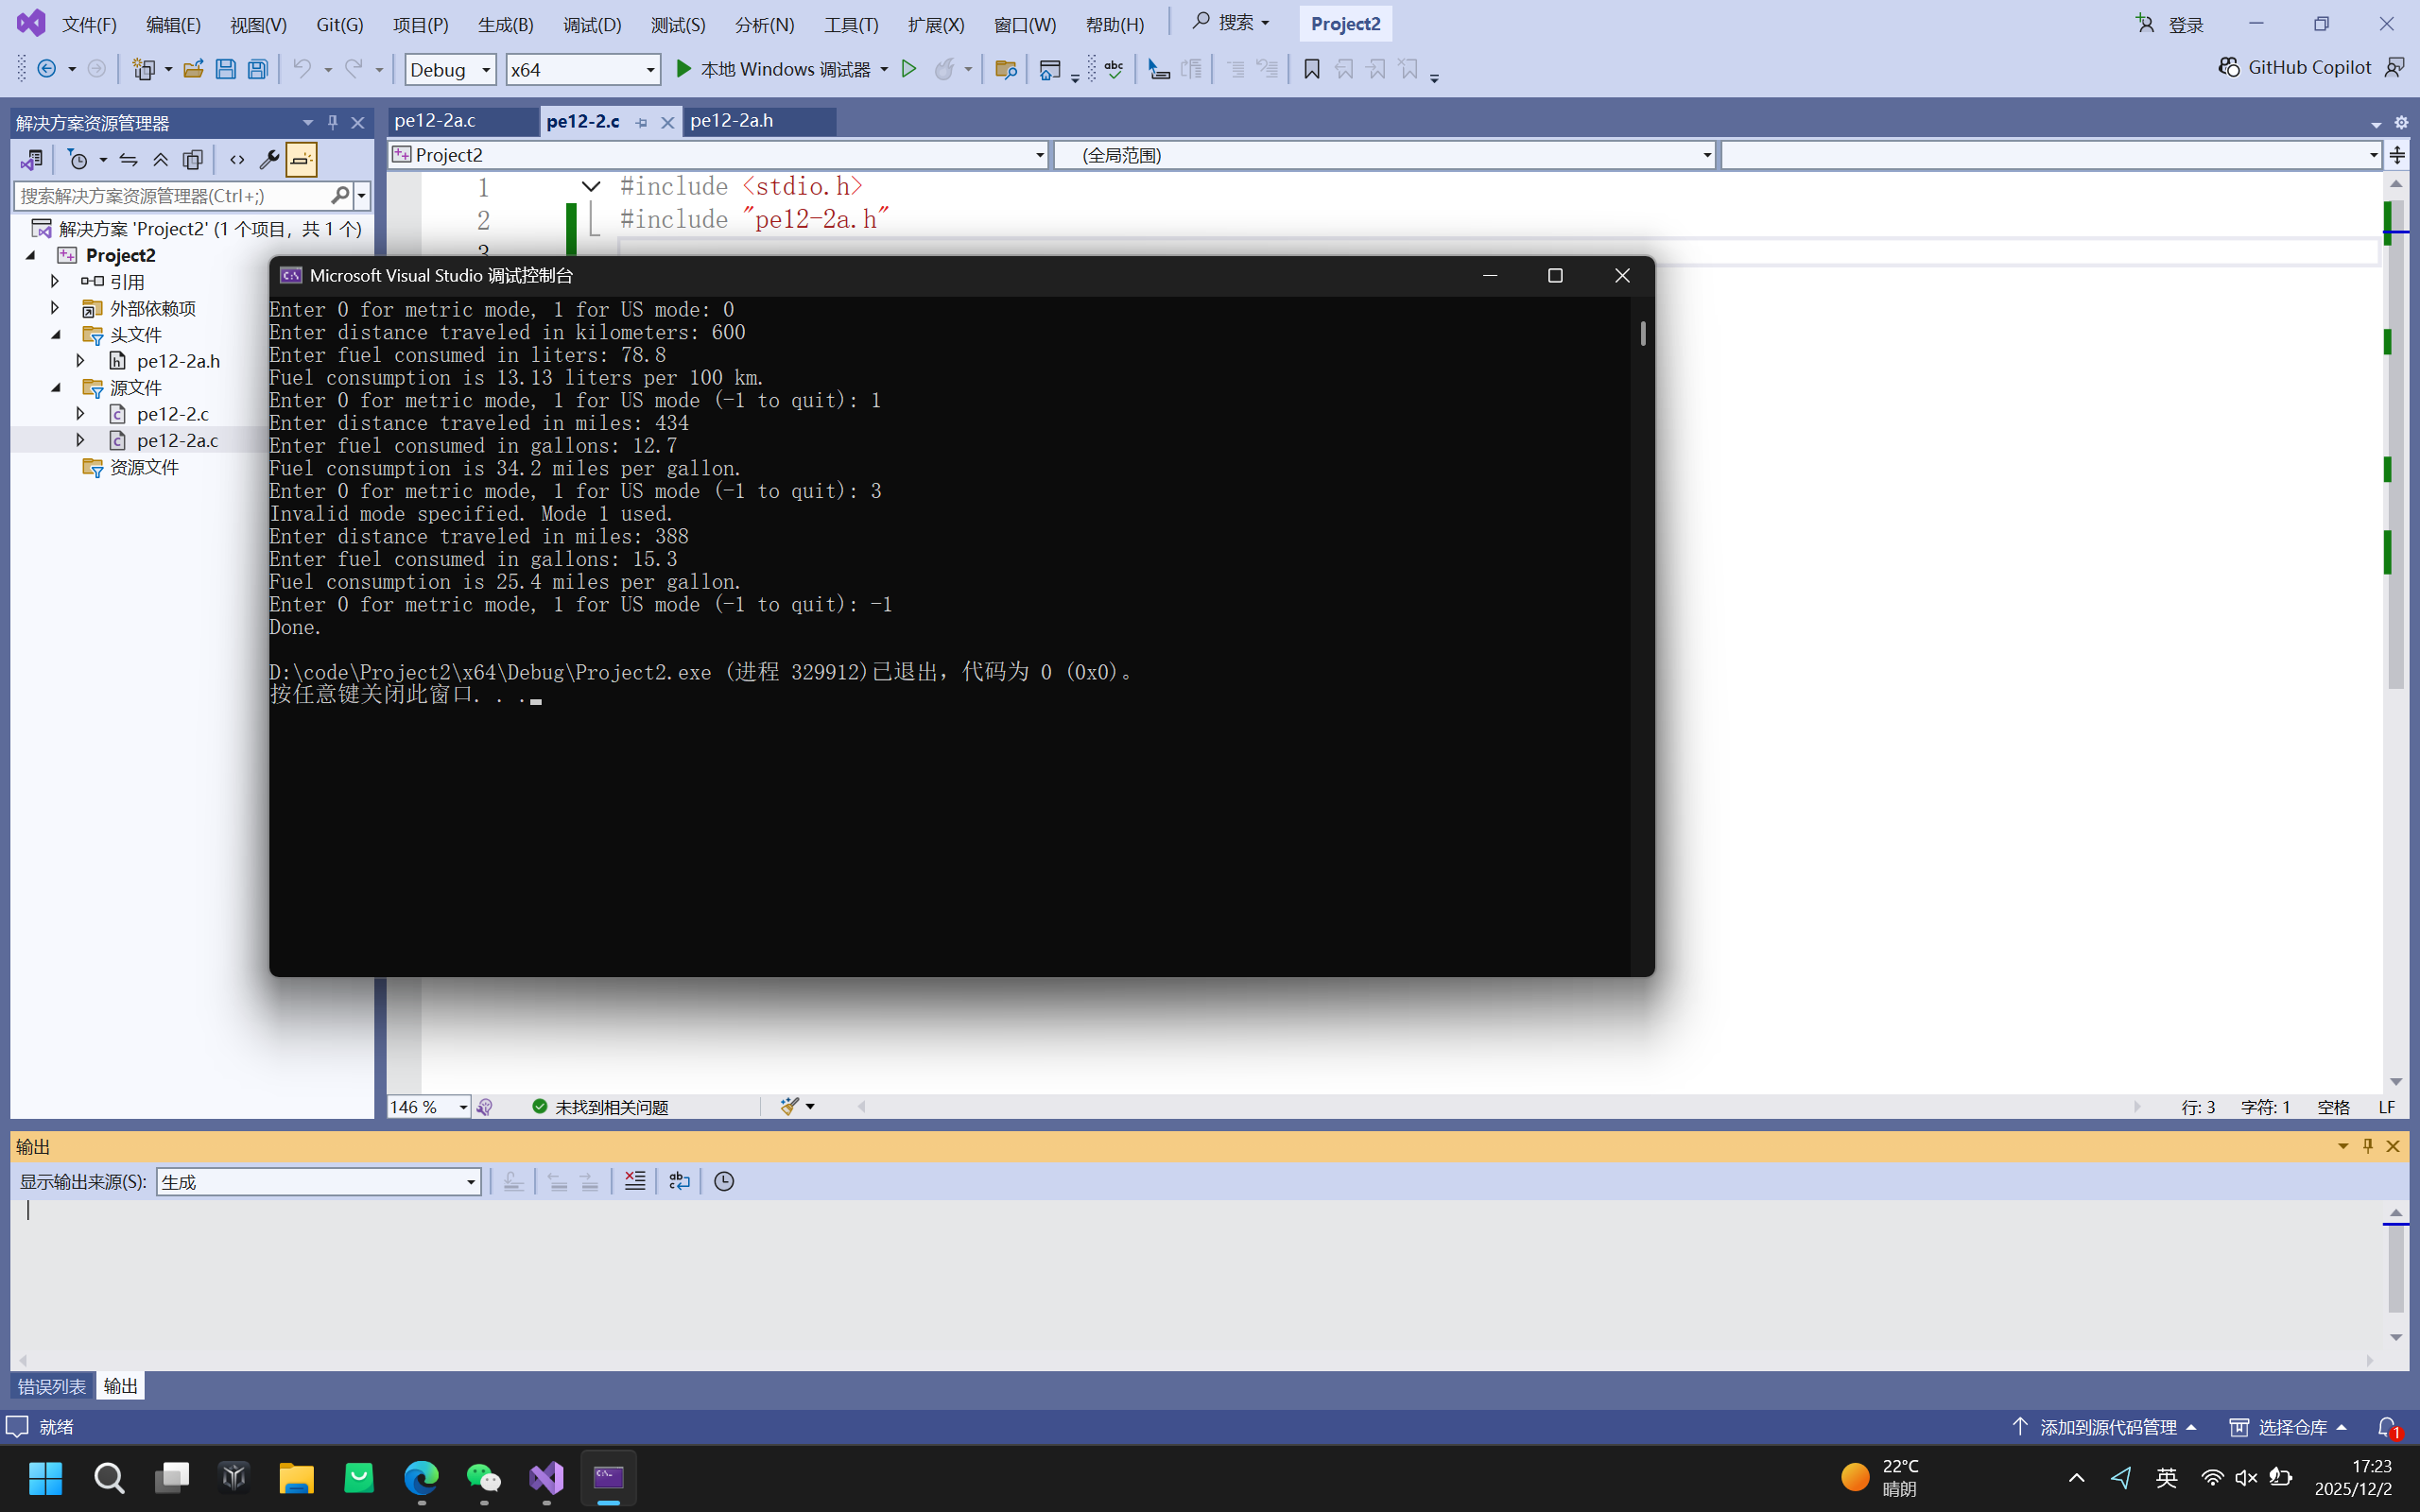
Task: Switch to the pe12-2a.h editor tab
Action: [731, 121]
